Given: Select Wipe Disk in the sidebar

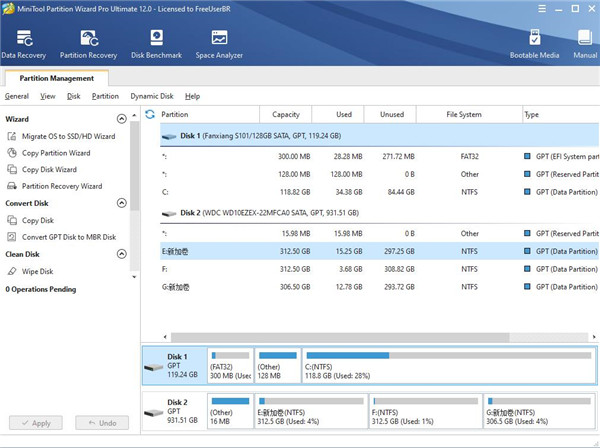Looking at the screenshot, I should click(x=37, y=271).
